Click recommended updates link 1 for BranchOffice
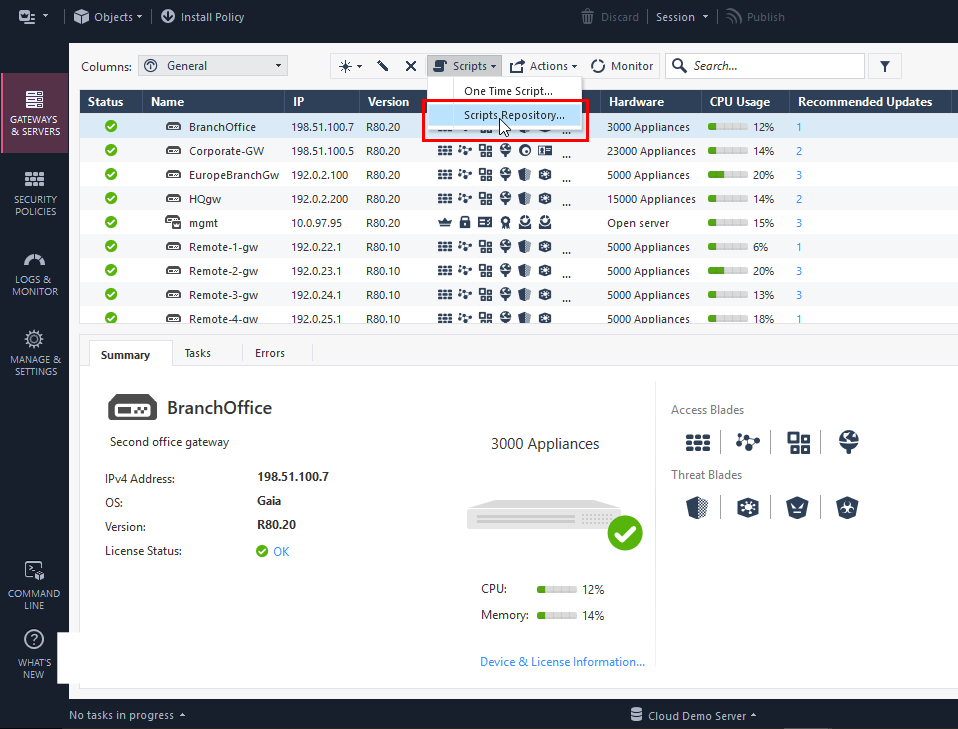The height and width of the screenshot is (729, 958). tap(799, 127)
